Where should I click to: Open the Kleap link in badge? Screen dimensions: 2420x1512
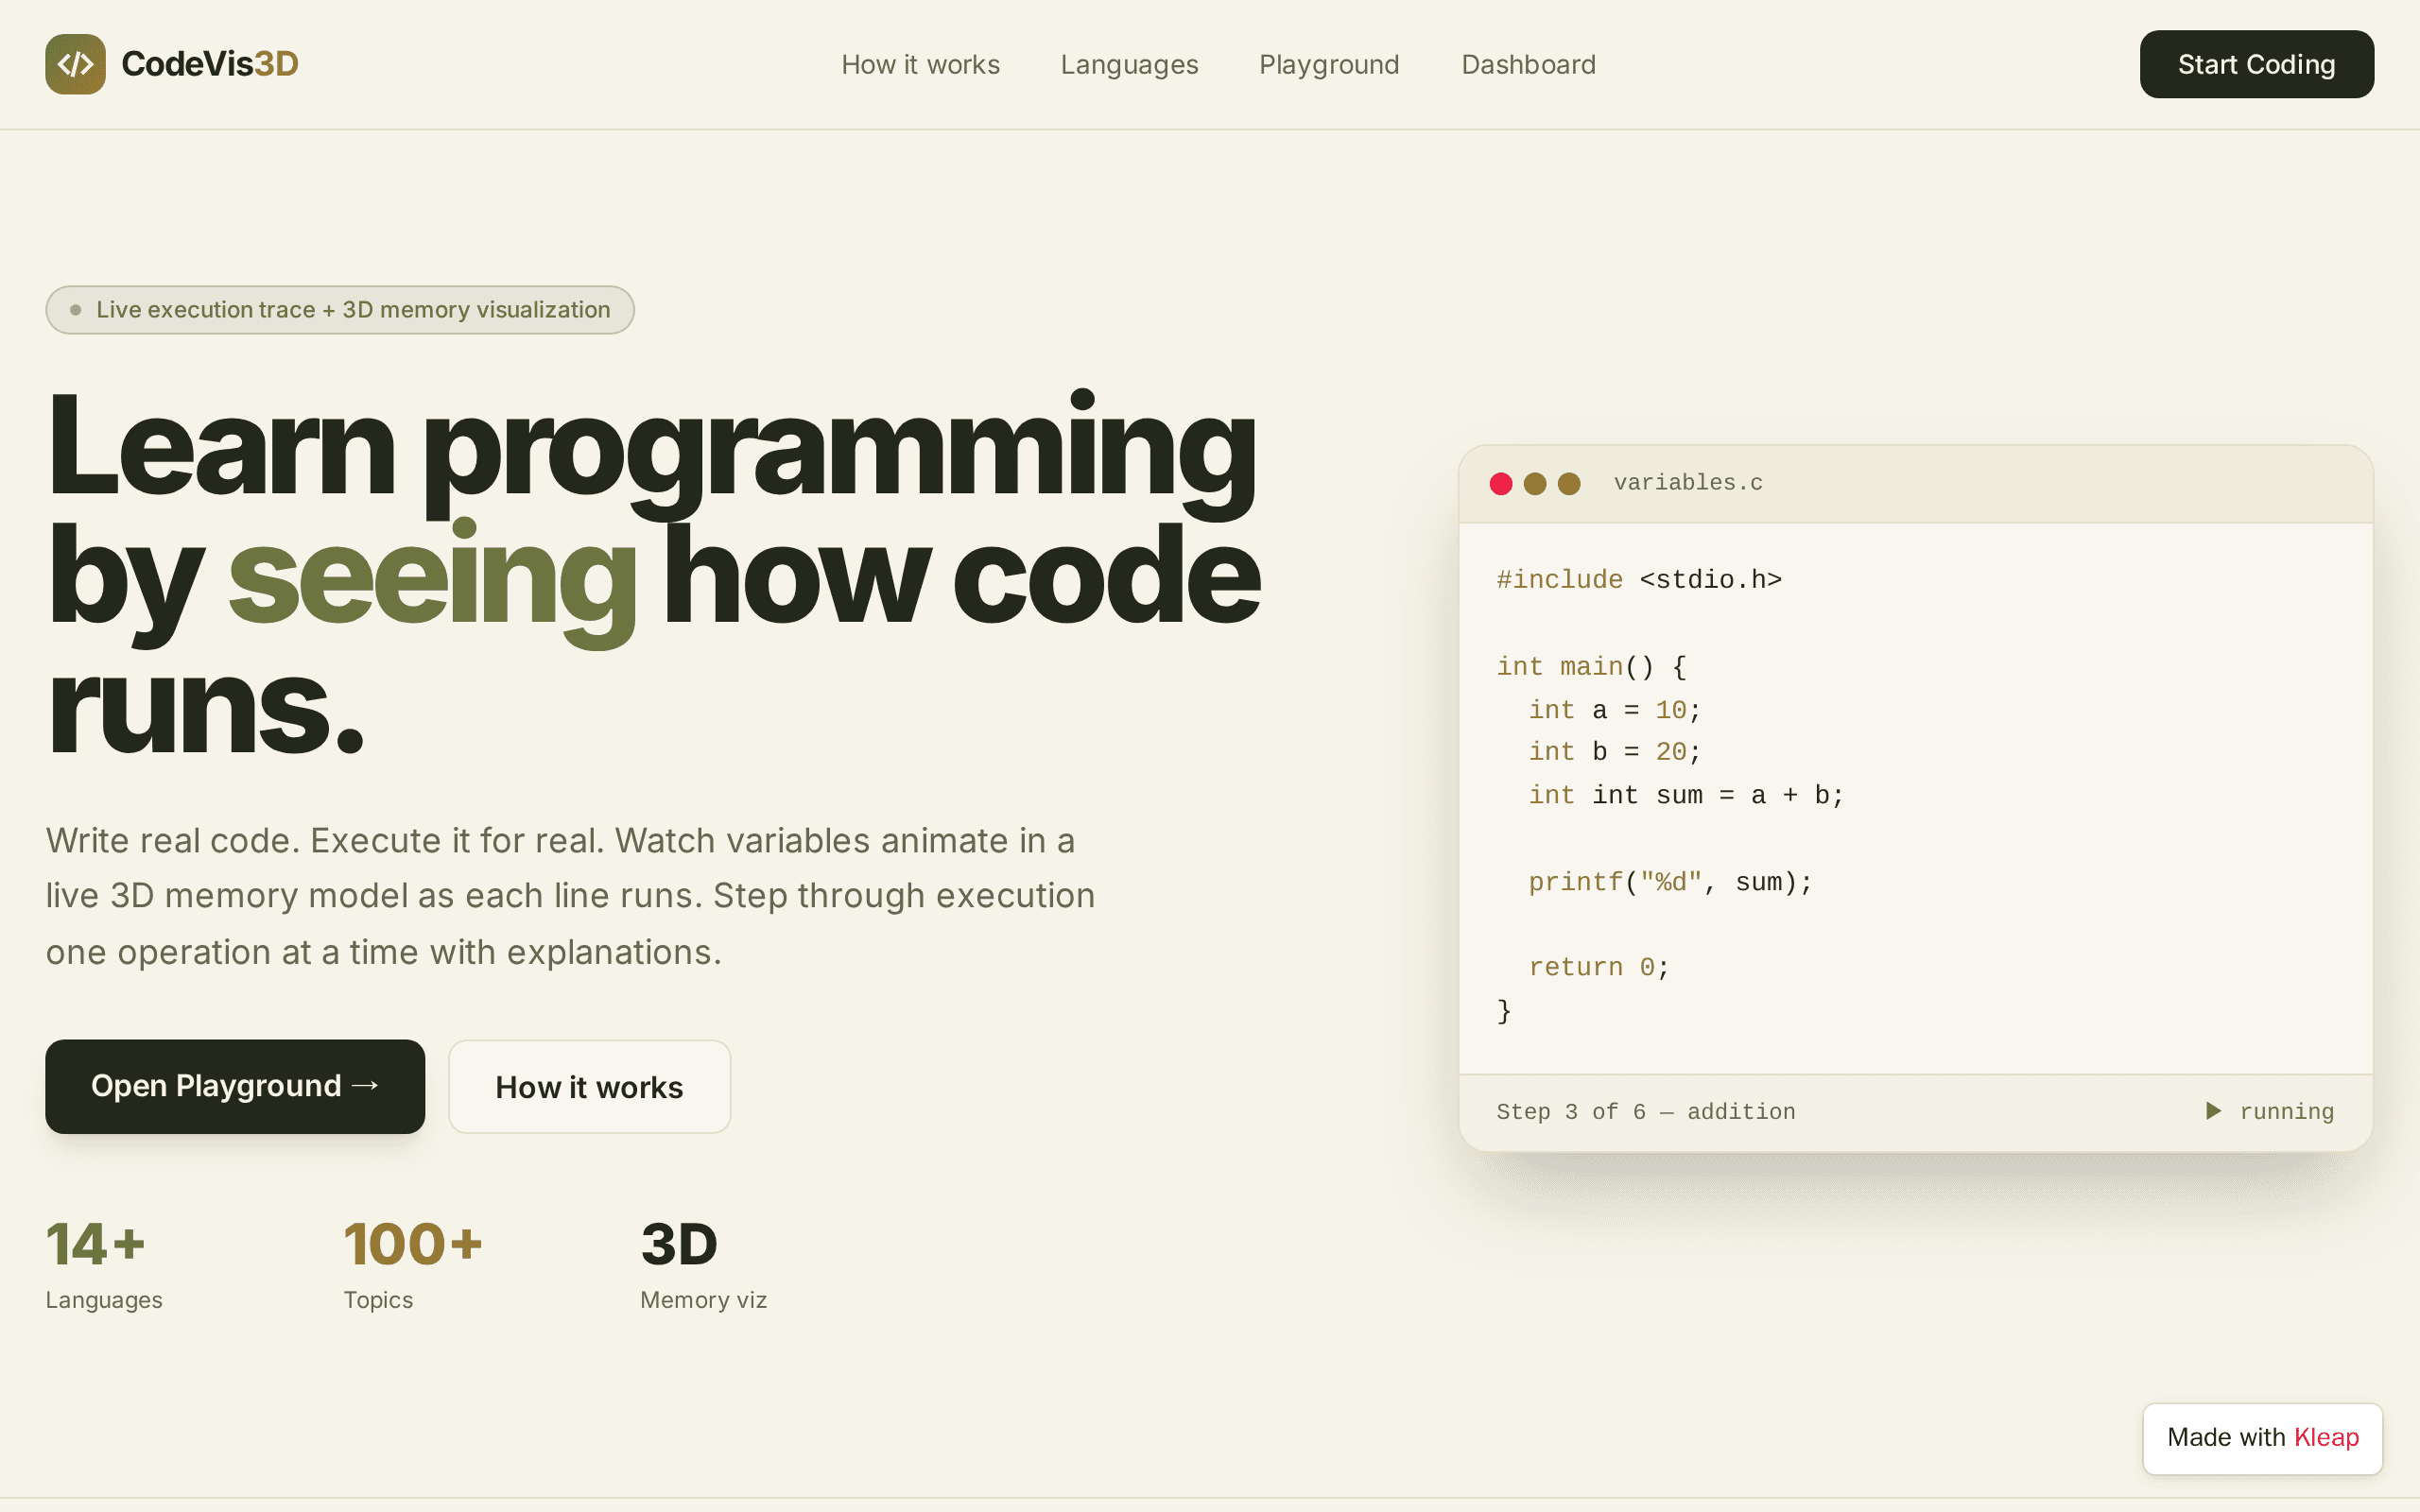[2326, 1437]
